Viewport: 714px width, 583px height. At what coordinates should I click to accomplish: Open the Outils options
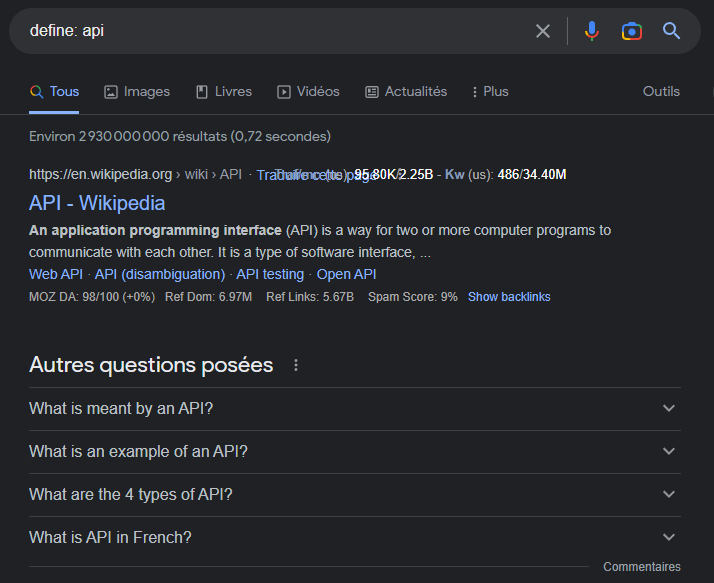pyautogui.click(x=661, y=92)
